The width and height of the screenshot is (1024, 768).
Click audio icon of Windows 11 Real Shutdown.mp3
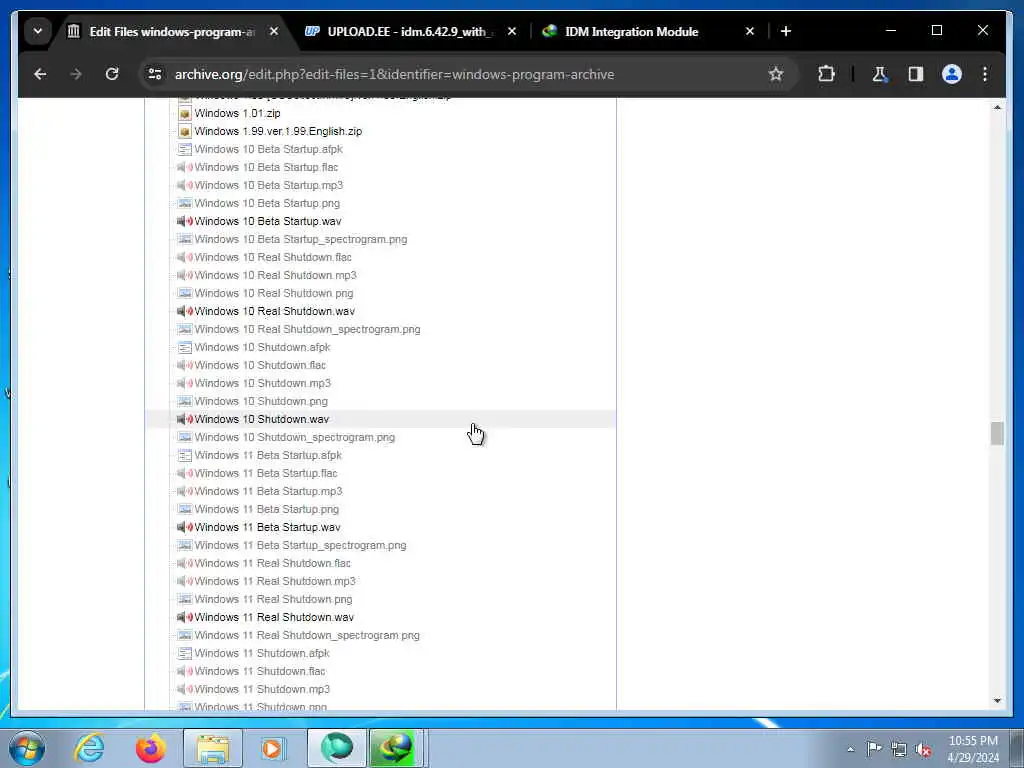185,581
